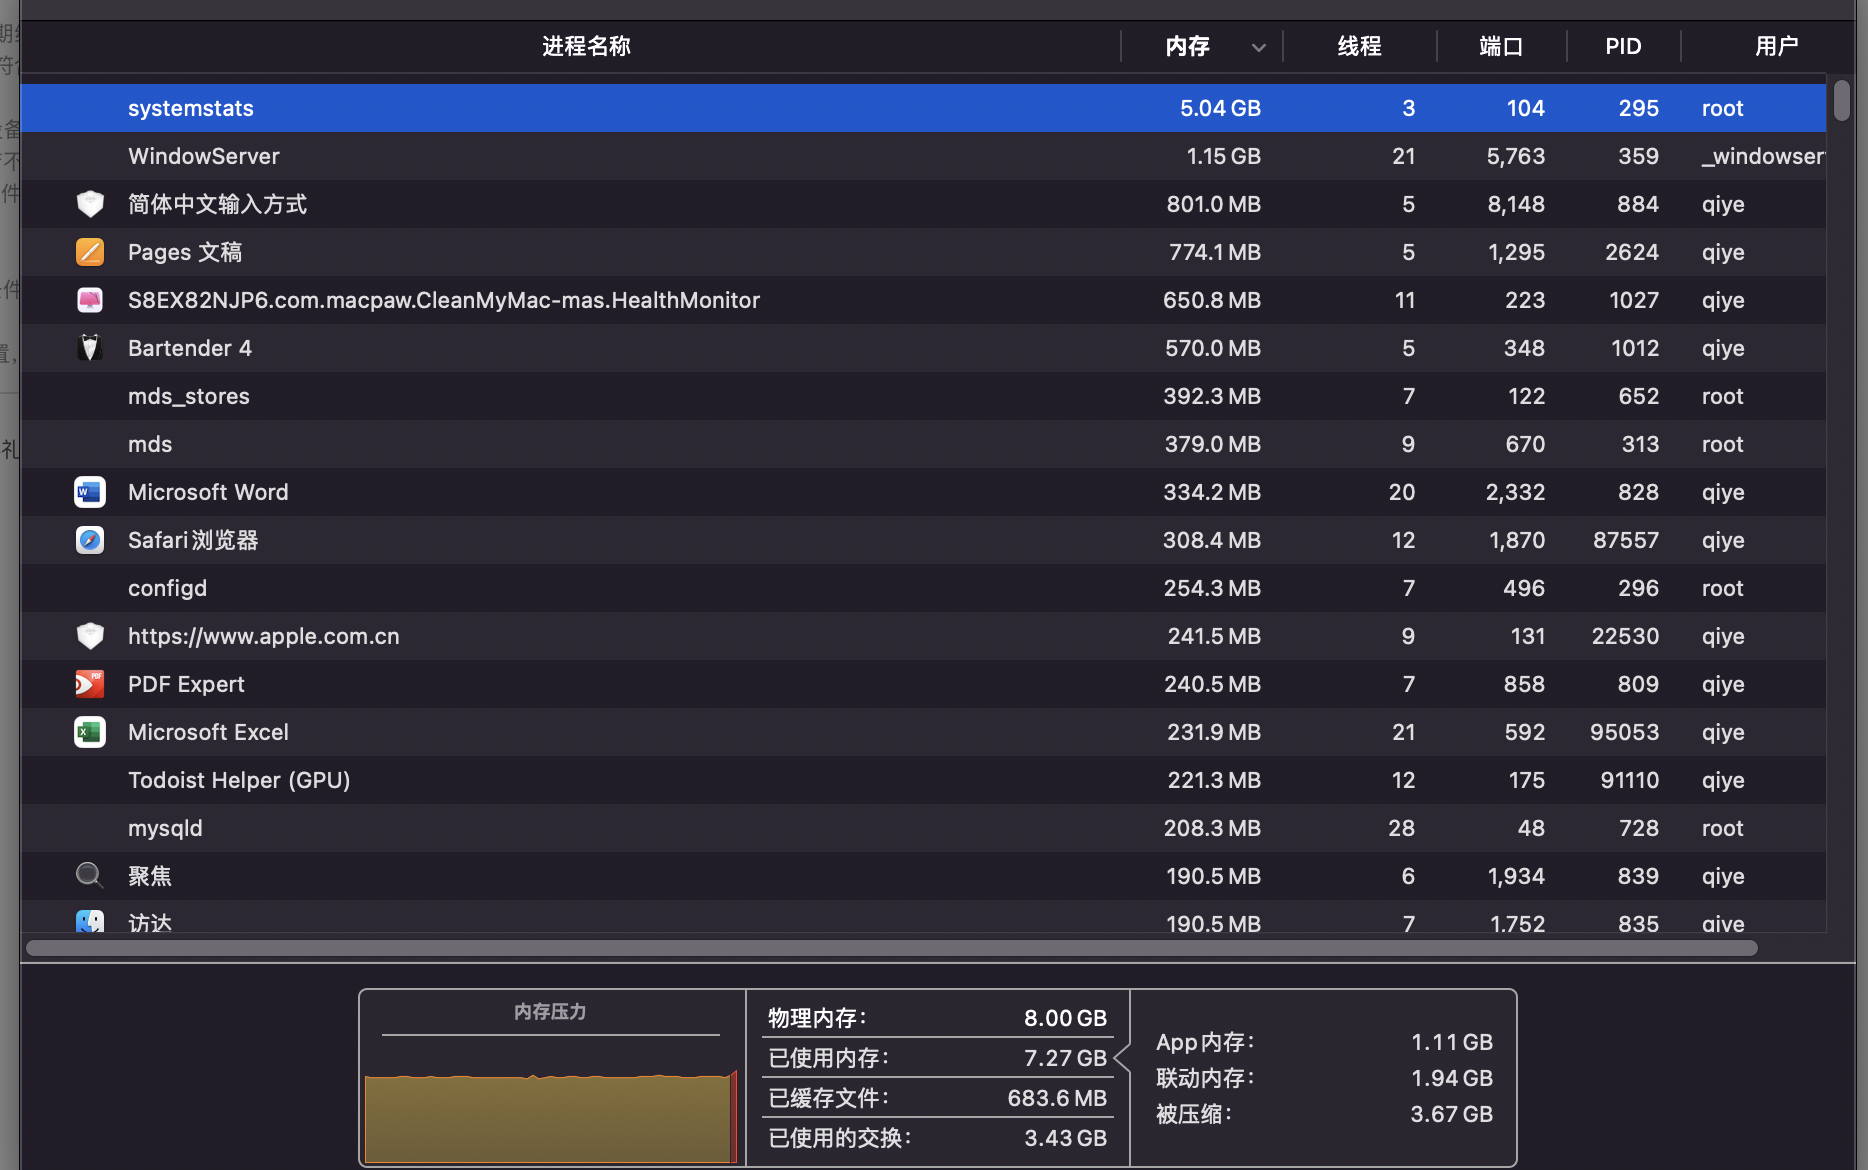Select the Bartender 4 process name
This screenshot has height=1170, width=1868.
tap(190, 348)
